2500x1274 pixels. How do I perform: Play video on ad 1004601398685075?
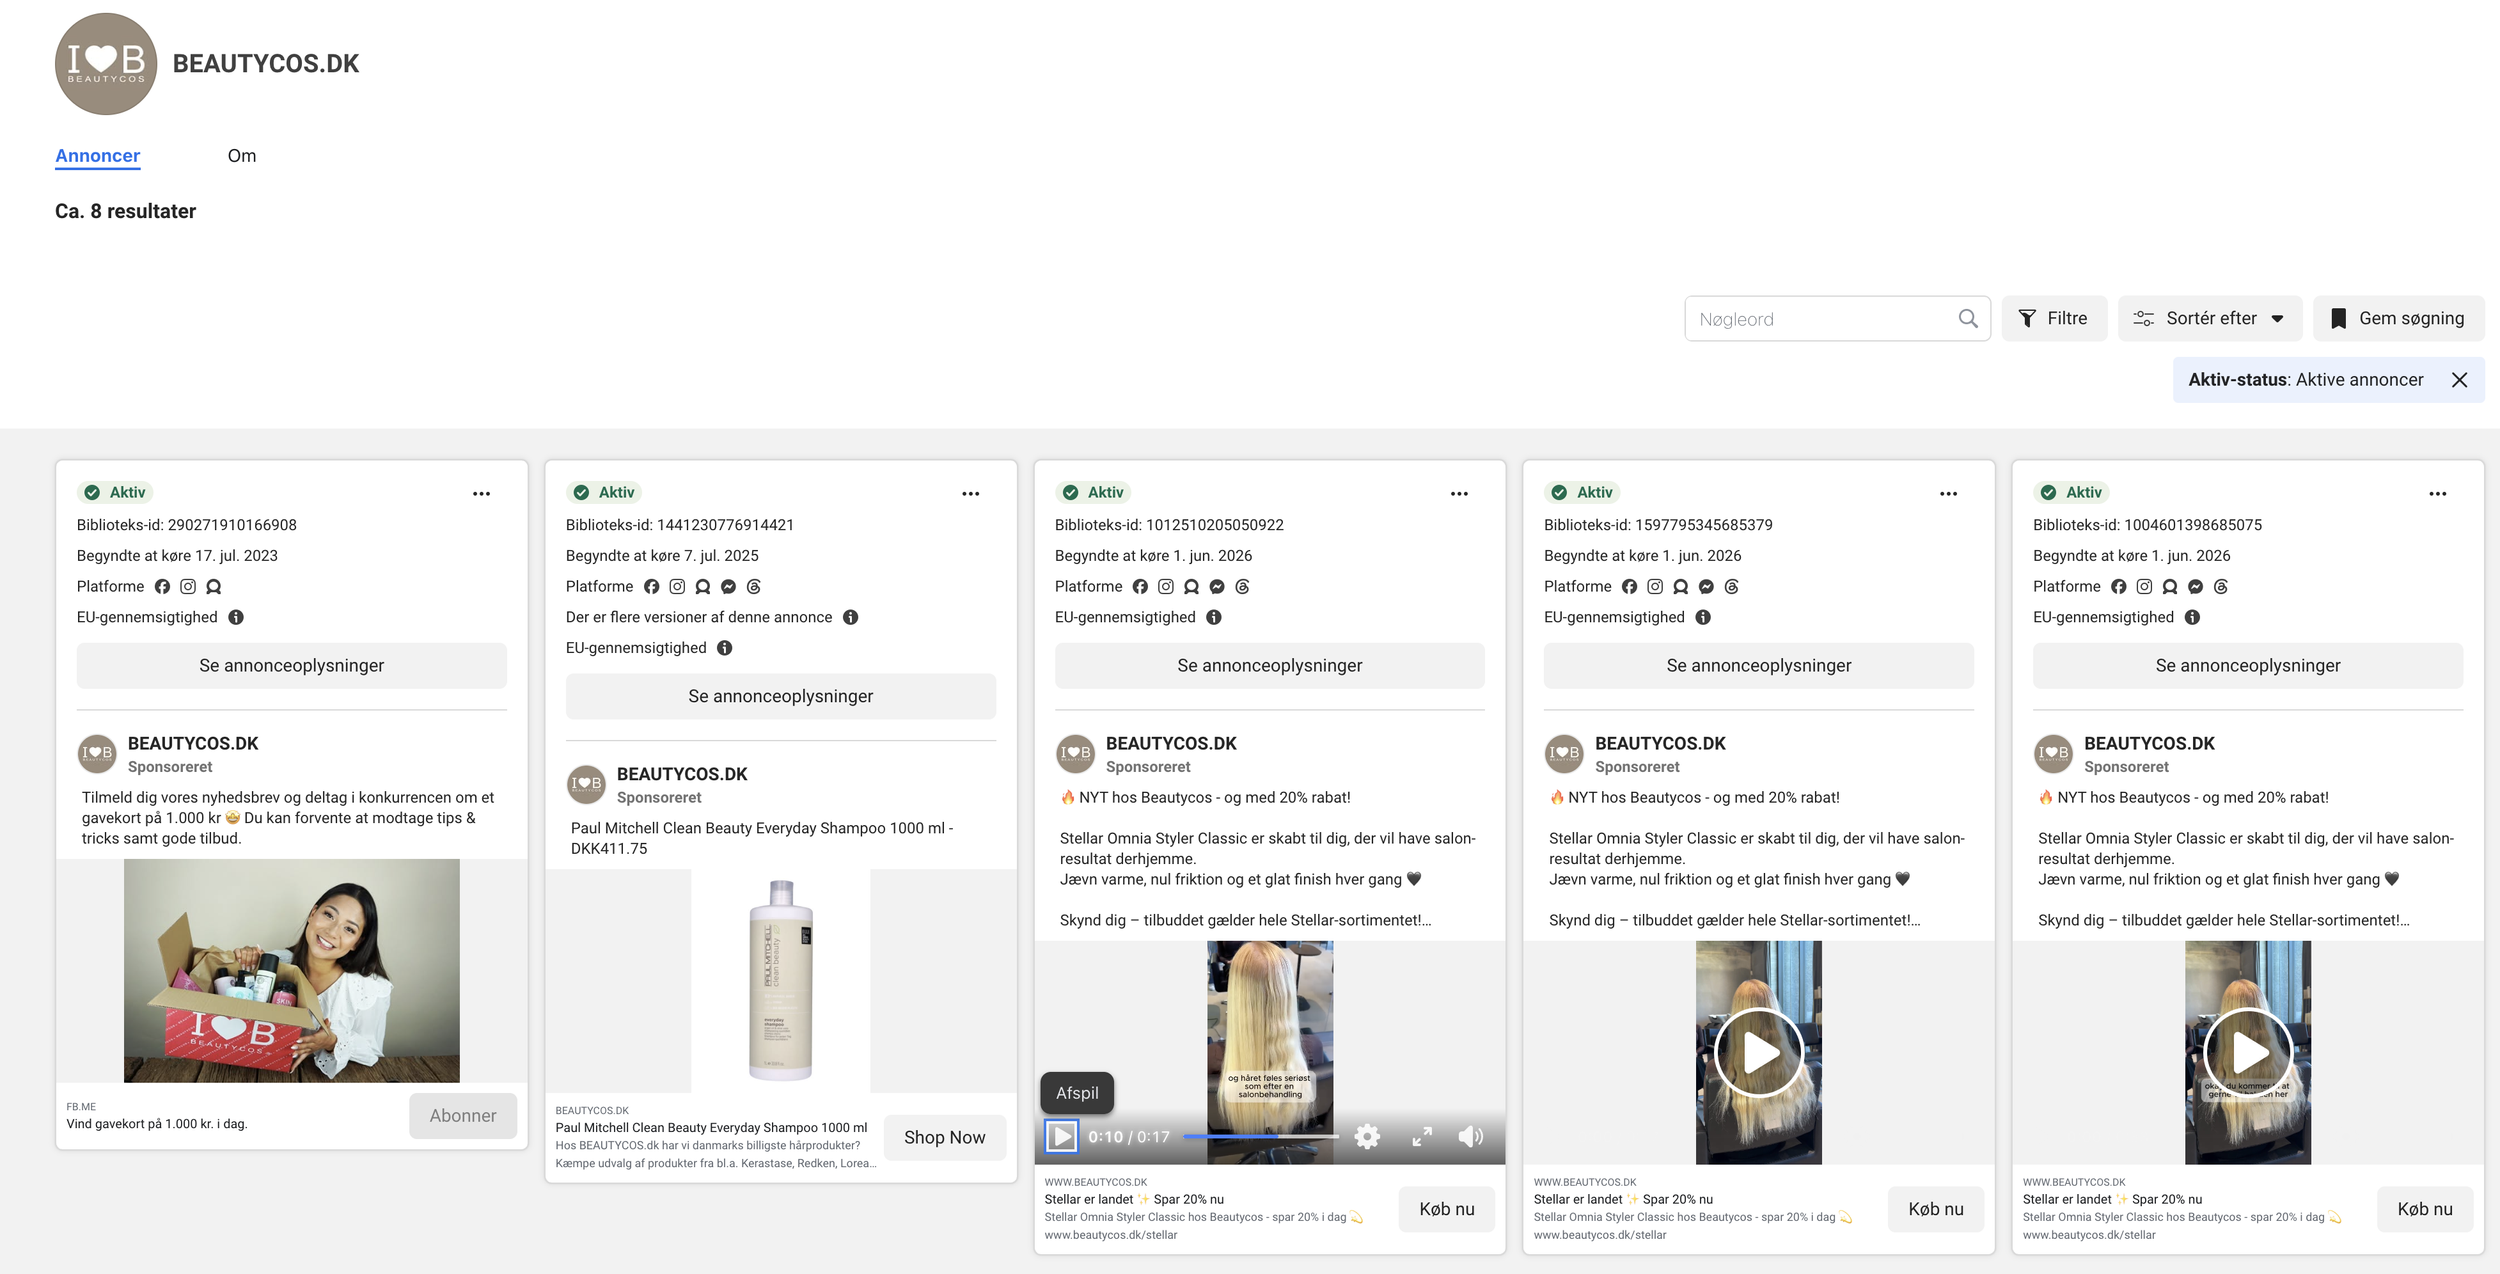click(x=2248, y=1053)
